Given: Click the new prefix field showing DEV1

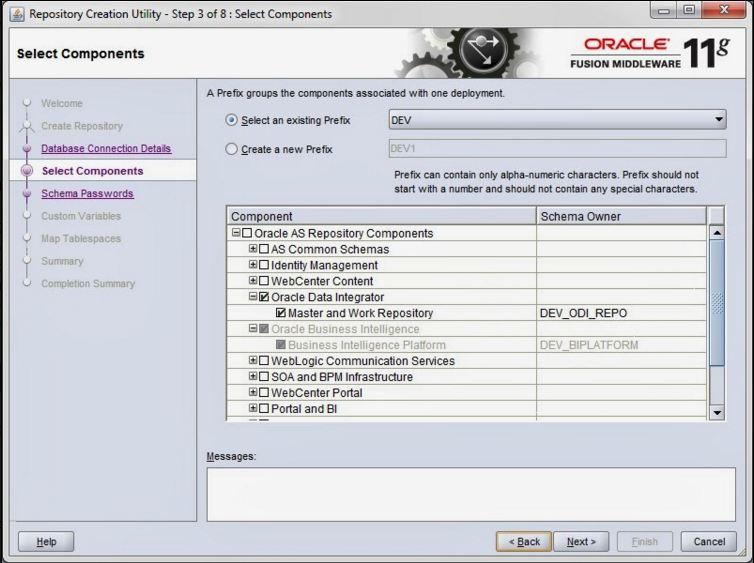Looking at the screenshot, I should (x=557, y=149).
